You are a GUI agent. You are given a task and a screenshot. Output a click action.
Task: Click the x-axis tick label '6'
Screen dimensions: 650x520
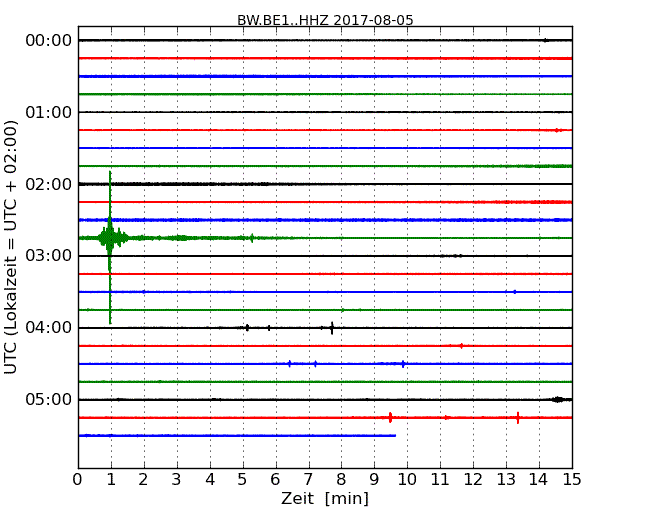pyautogui.click(x=275, y=480)
